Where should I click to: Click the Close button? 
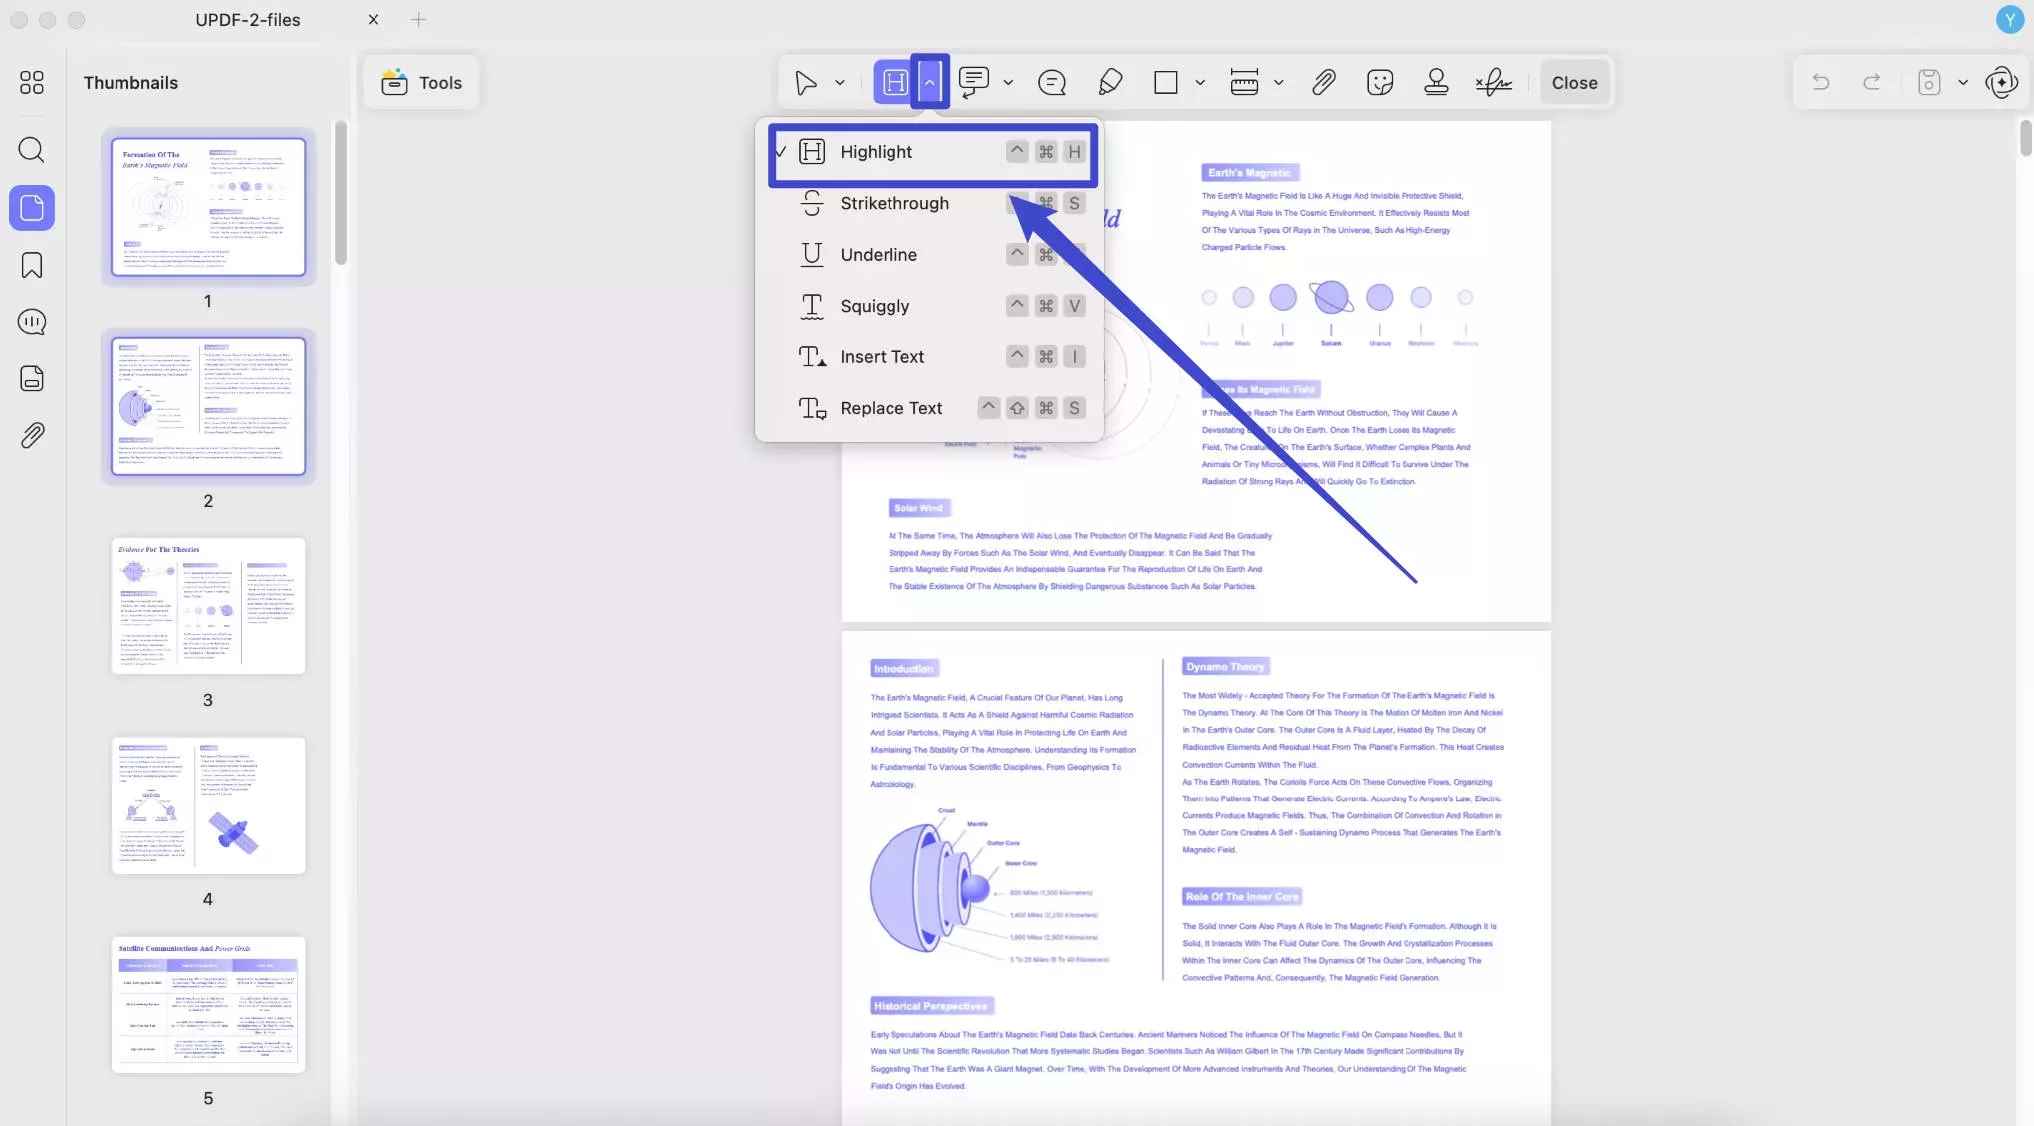(1574, 82)
